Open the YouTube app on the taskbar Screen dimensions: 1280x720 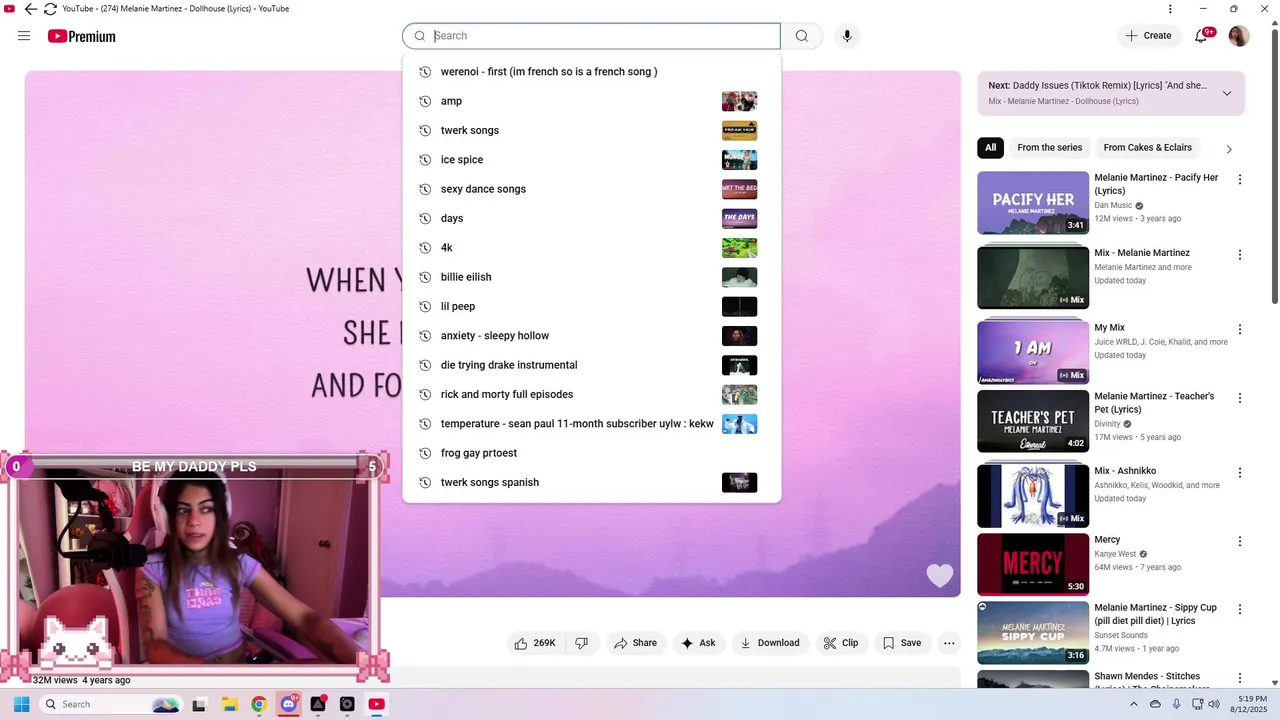(376, 704)
